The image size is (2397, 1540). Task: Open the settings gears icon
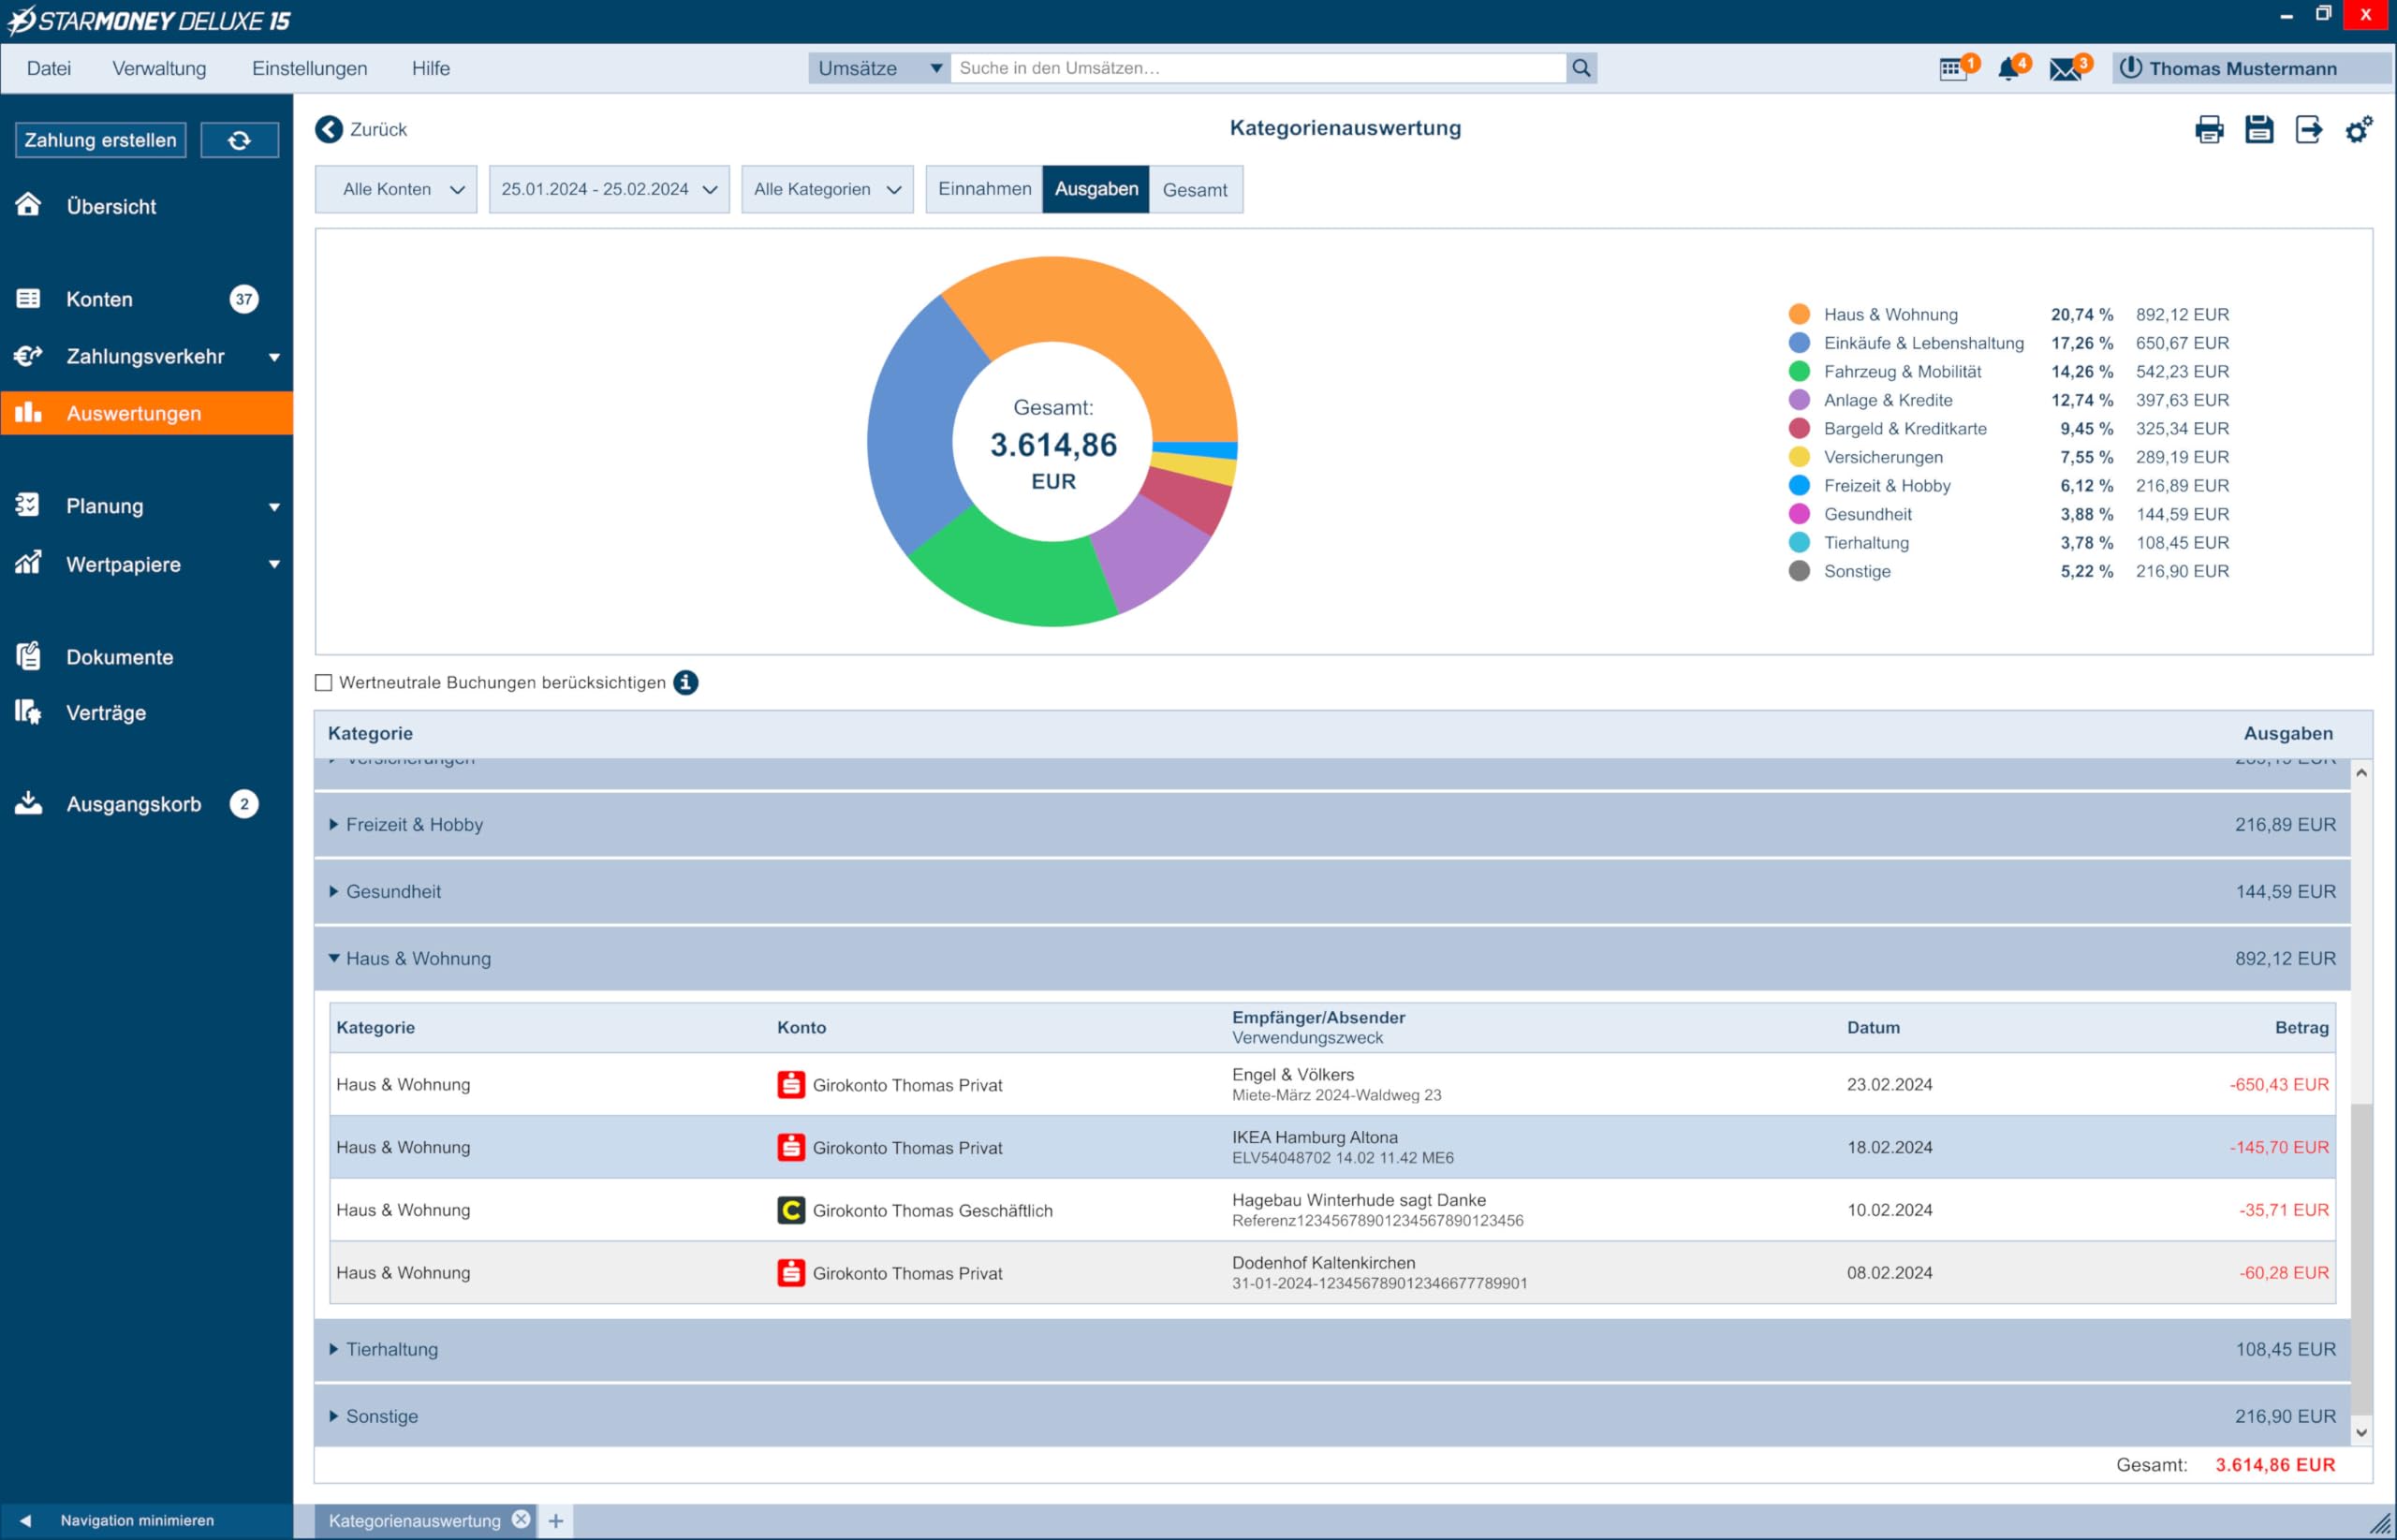tap(2358, 129)
